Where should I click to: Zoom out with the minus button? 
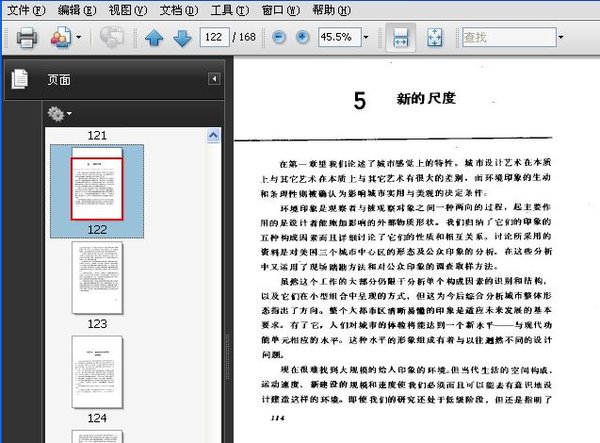click(x=279, y=37)
